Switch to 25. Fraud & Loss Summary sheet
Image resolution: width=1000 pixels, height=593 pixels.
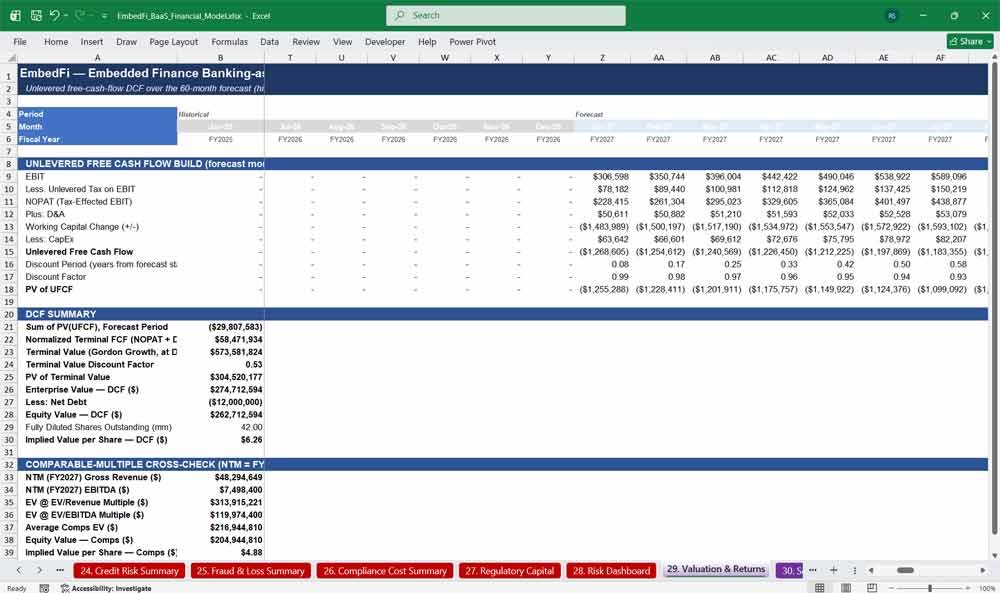[251, 571]
